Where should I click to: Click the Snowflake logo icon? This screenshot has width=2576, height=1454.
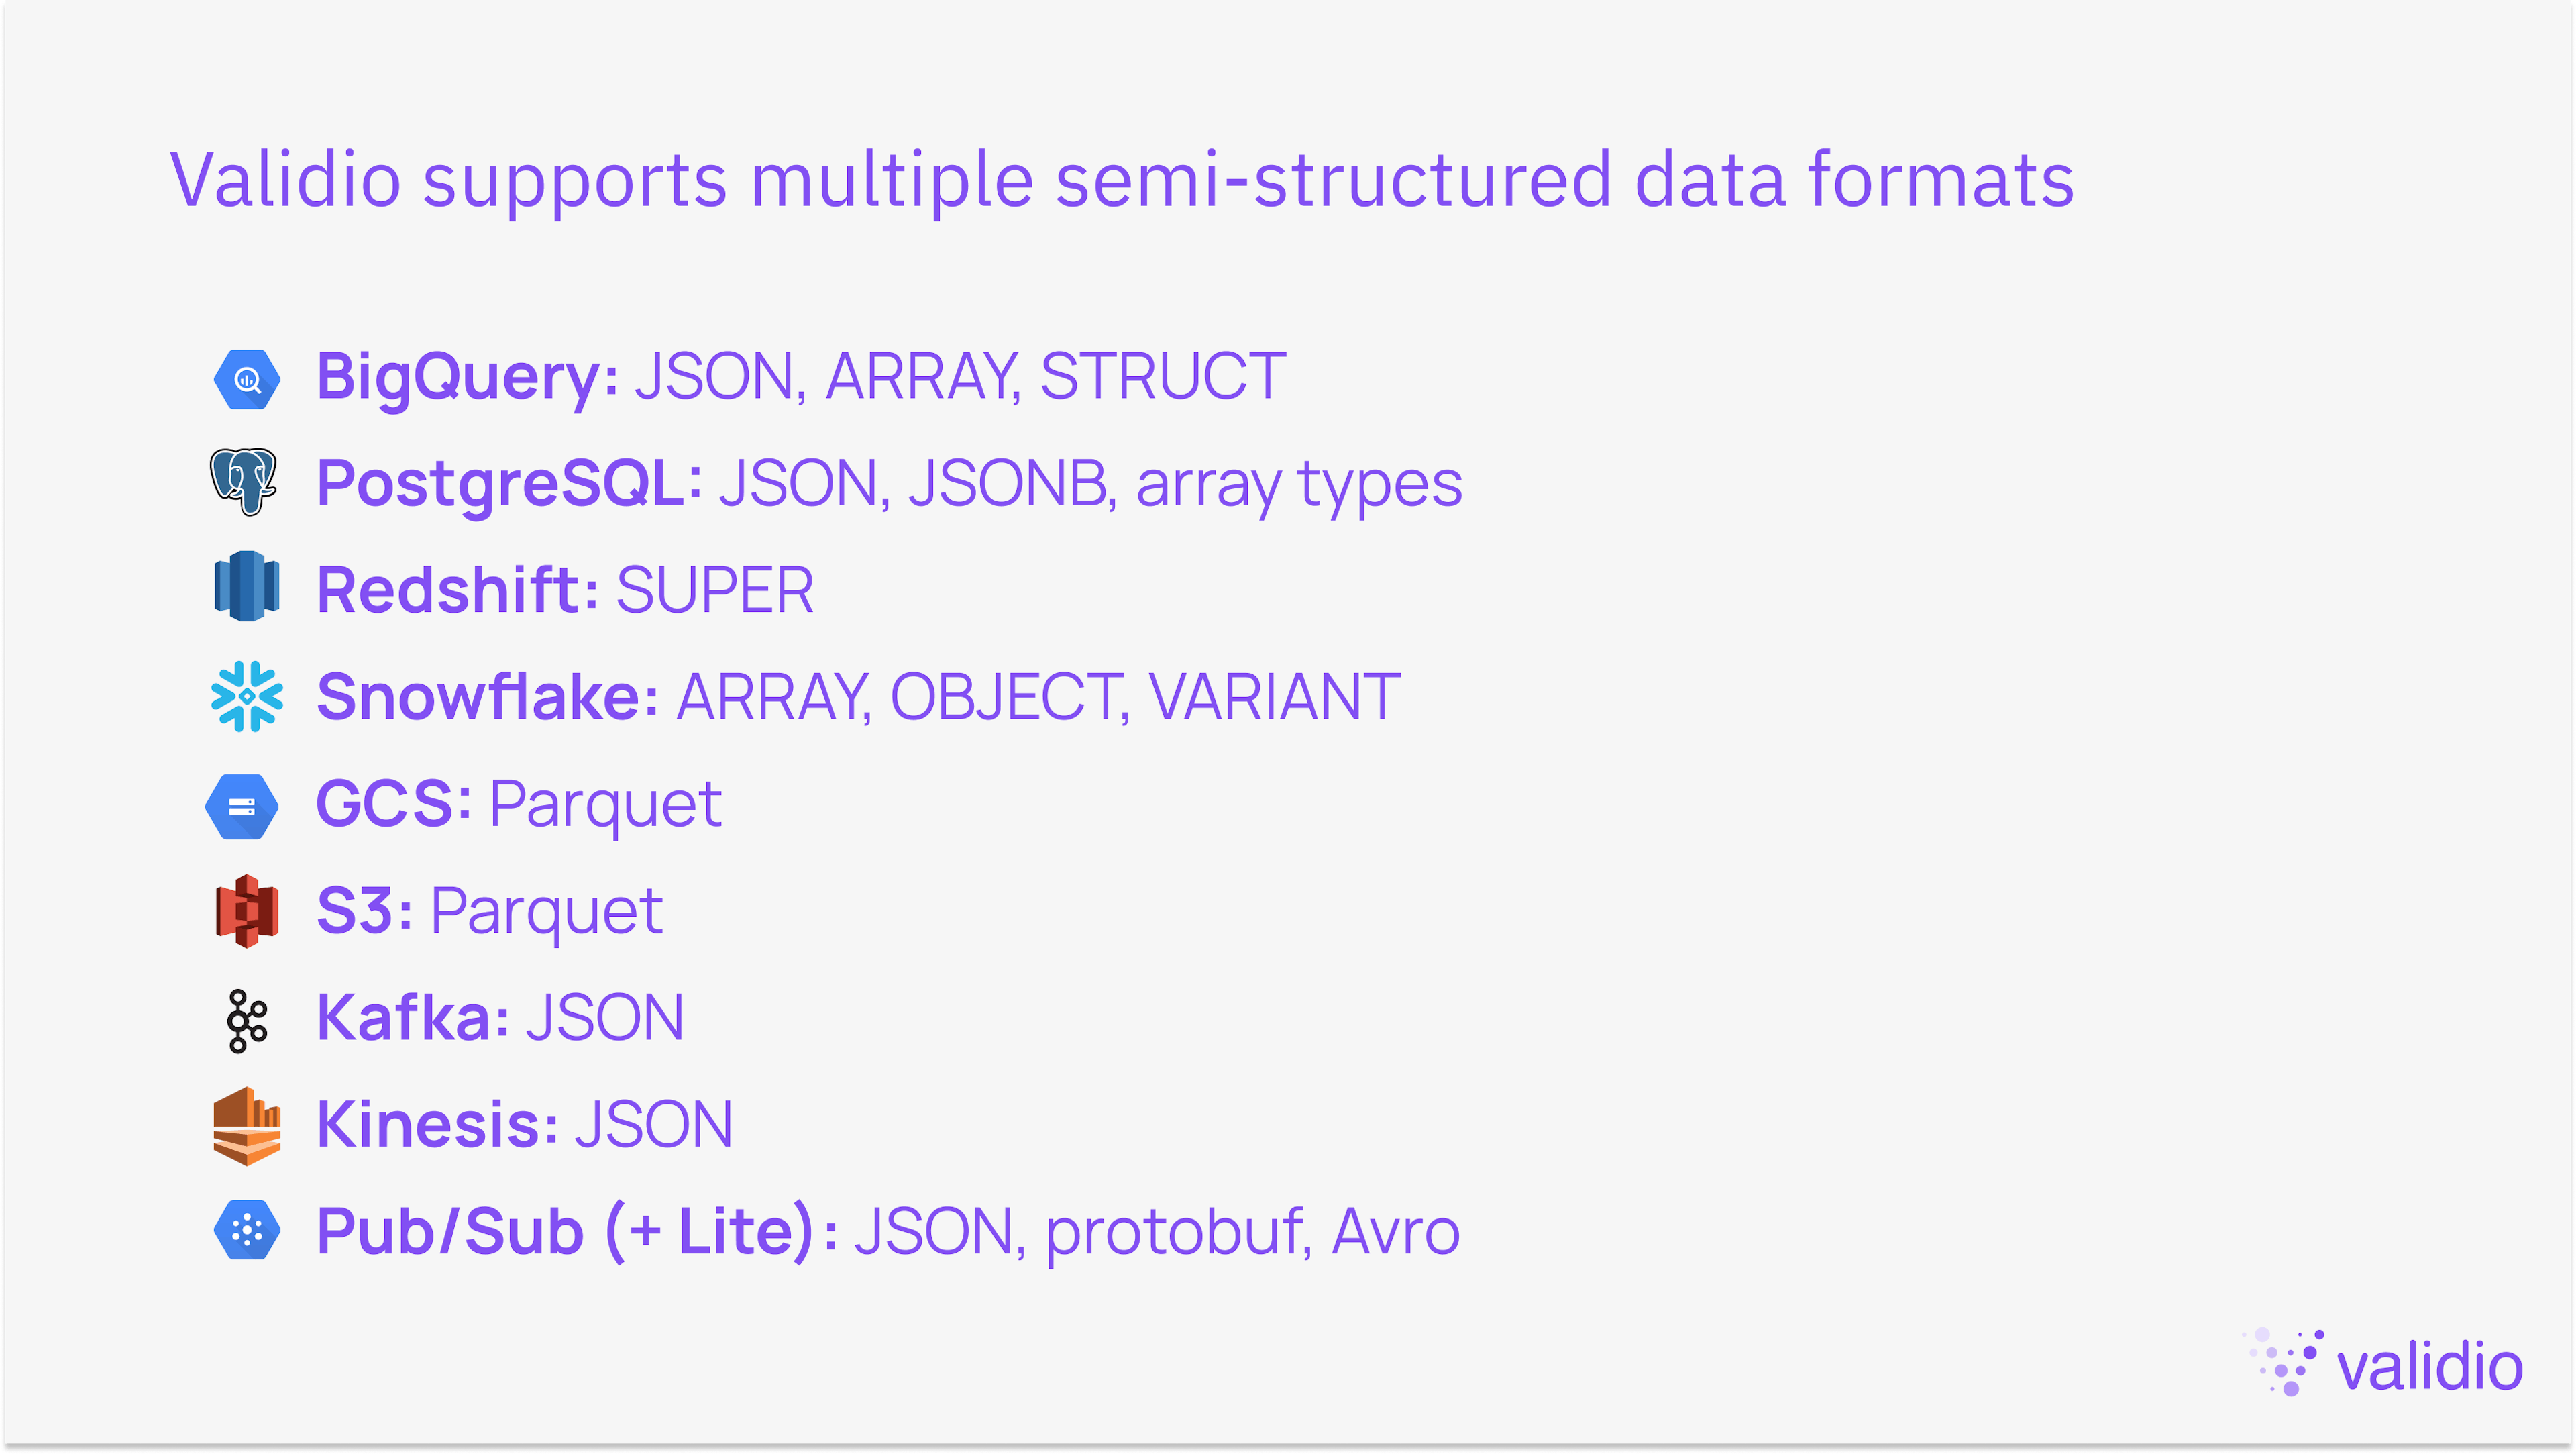point(247,696)
